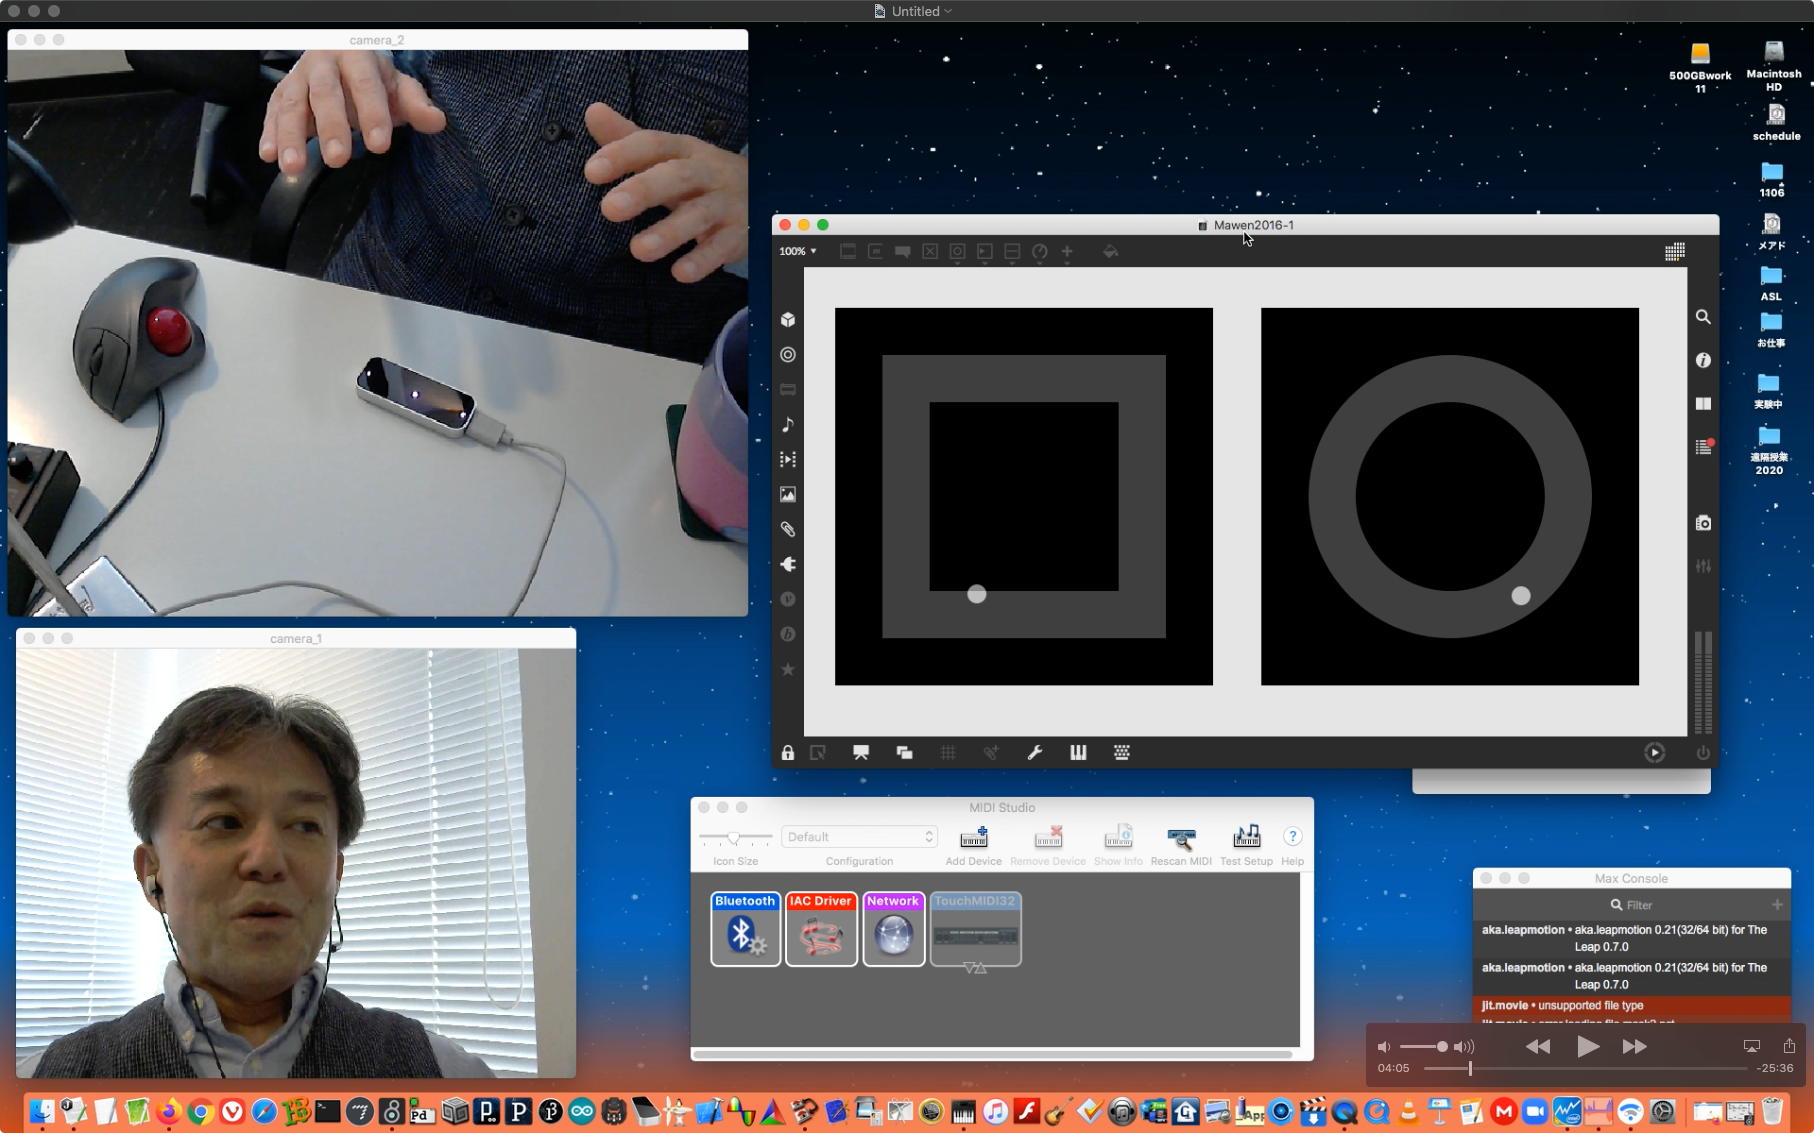Open the Objects cube browser in Max sidebar

pos(788,320)
